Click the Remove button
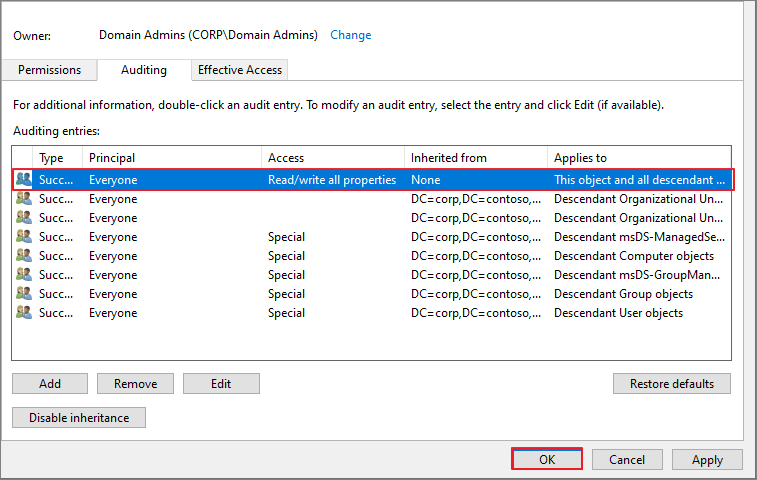Image resolution: width=757 pixels, height=480 pixels. click(135, 384)
